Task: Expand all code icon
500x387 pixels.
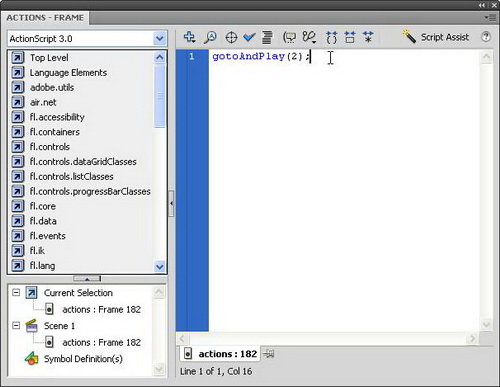Action: tap(368, 37)
